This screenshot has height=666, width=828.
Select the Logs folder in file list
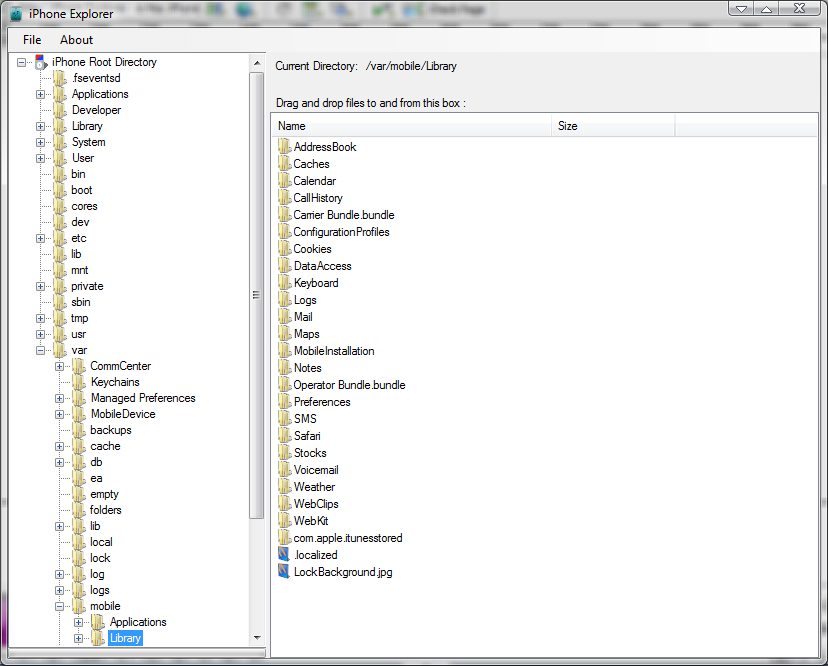coord(305,299)
